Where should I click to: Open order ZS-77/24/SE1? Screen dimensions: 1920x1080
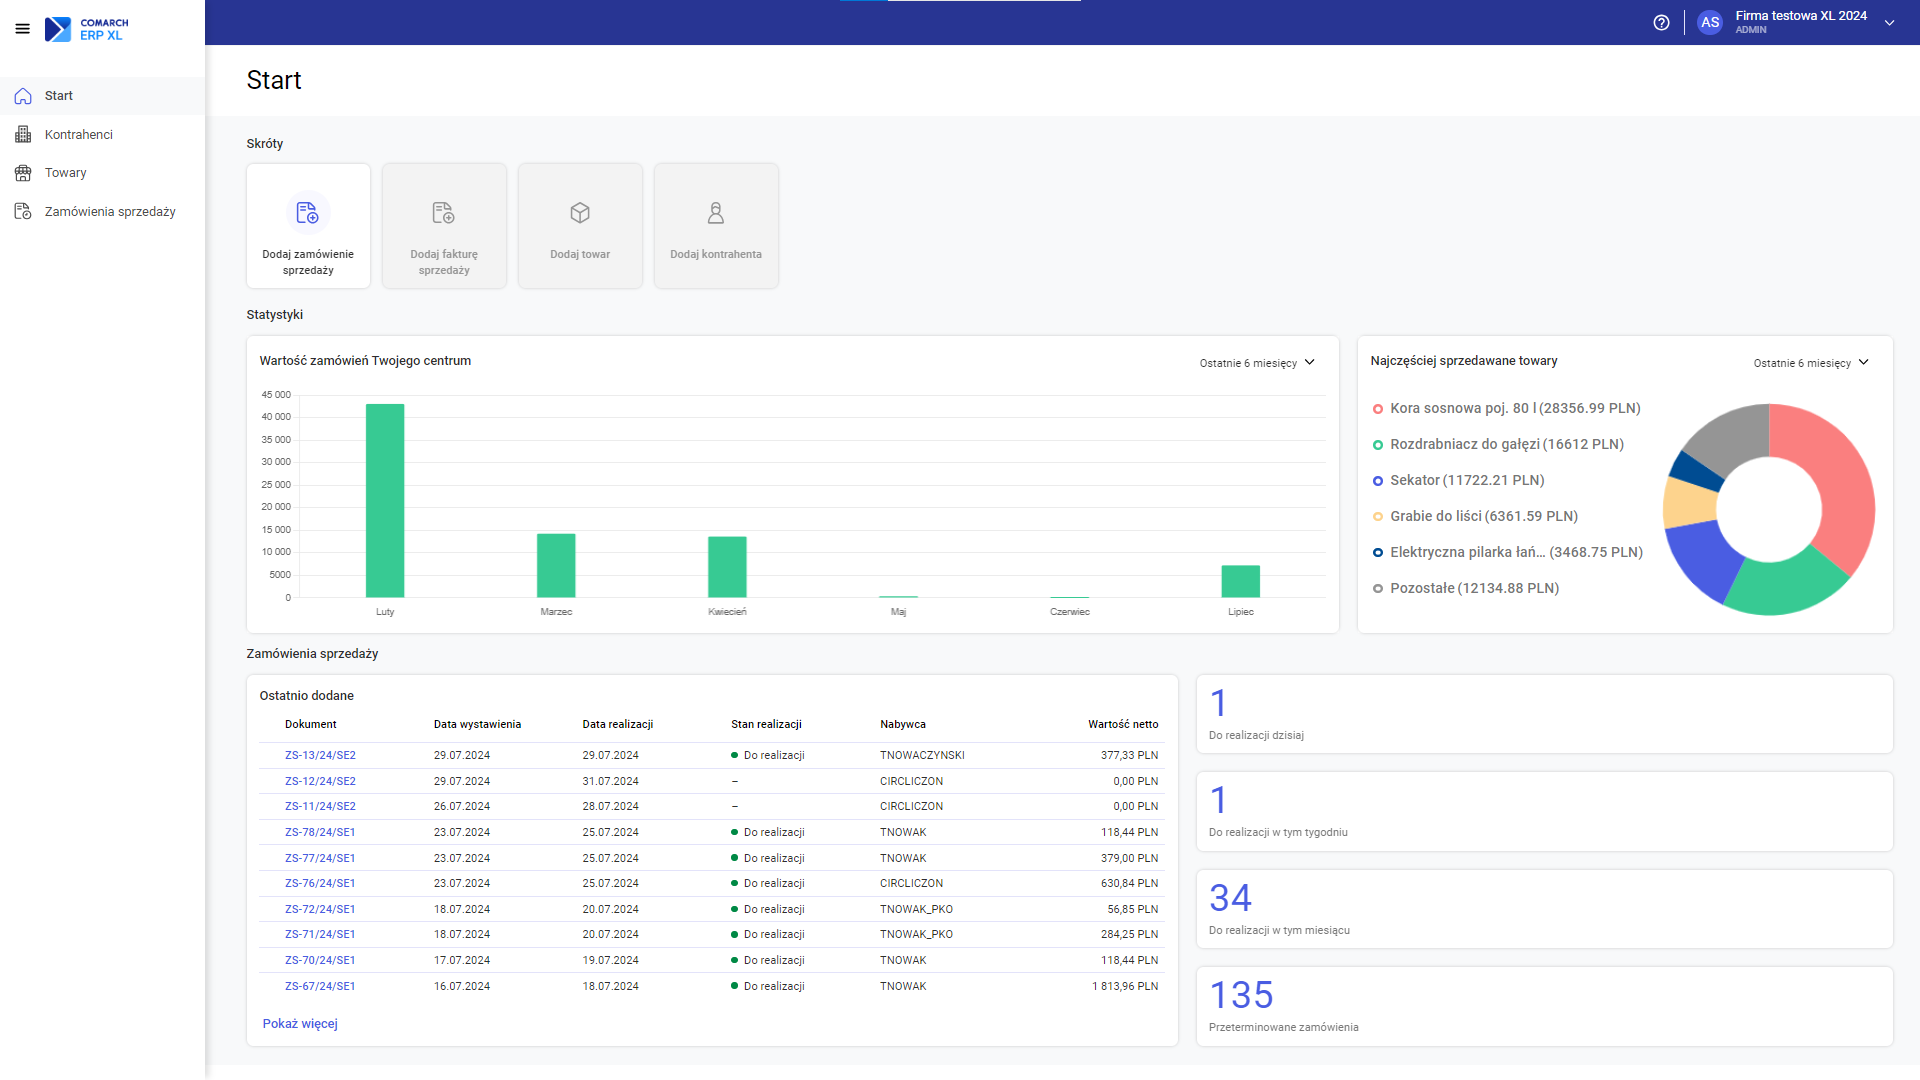pos(320,859)
